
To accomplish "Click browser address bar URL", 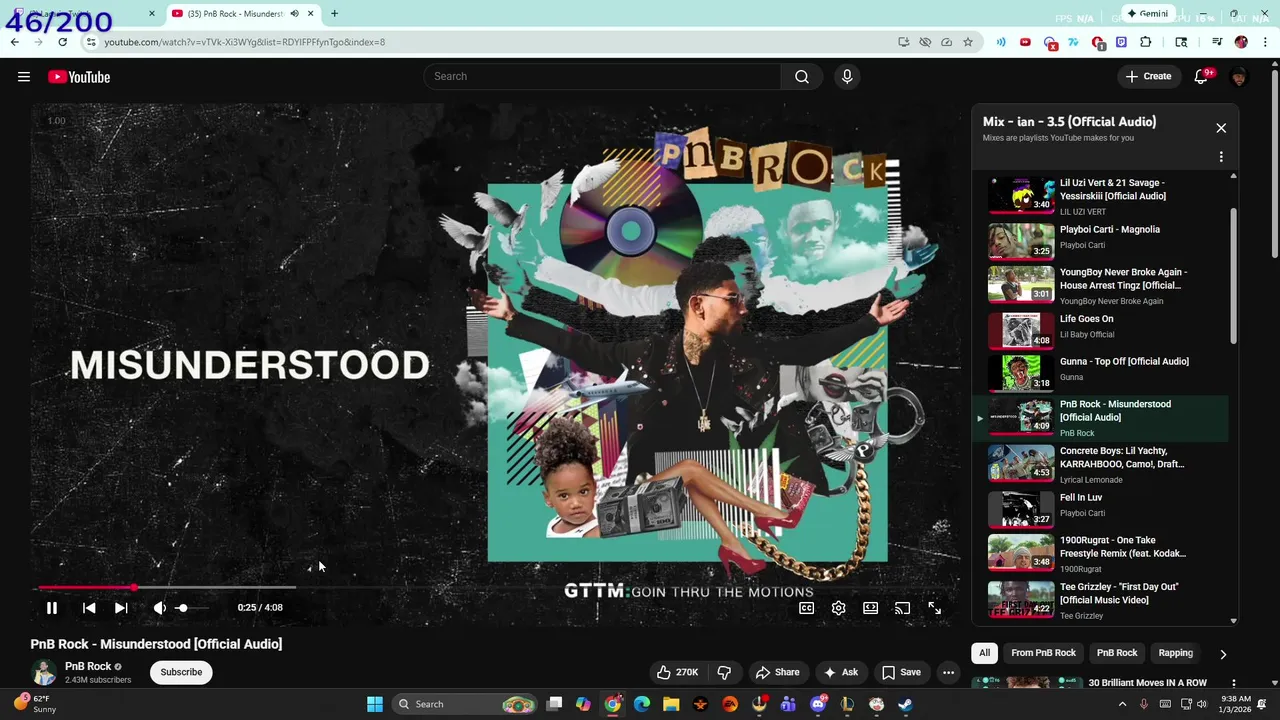I will tap(244, 42).
